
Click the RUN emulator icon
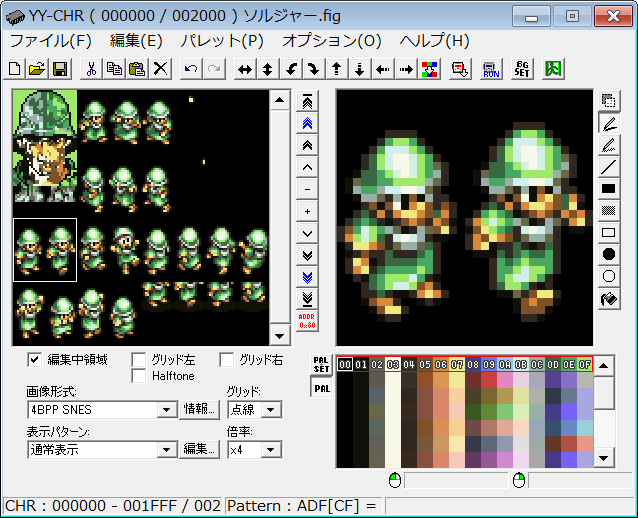point(491,69)
